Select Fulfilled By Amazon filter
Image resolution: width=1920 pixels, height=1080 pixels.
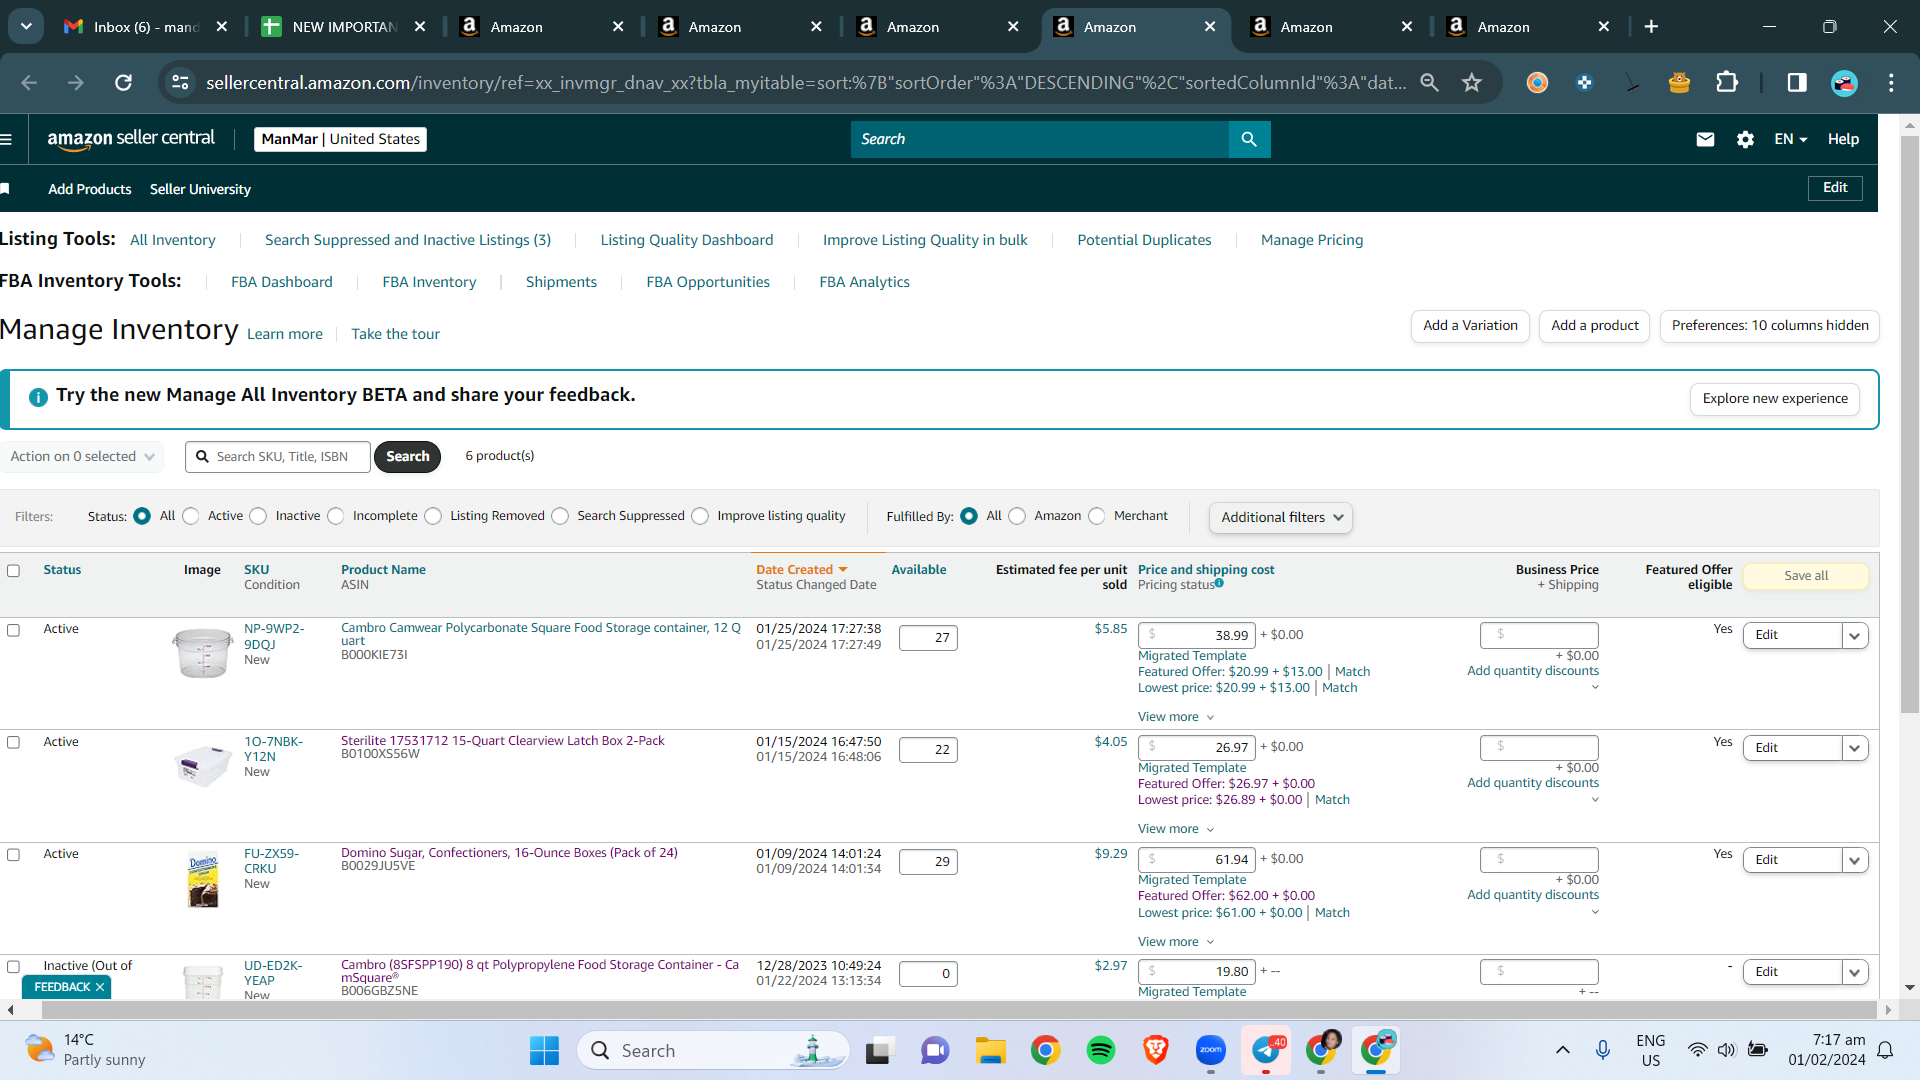click(x=1017, y=516)
